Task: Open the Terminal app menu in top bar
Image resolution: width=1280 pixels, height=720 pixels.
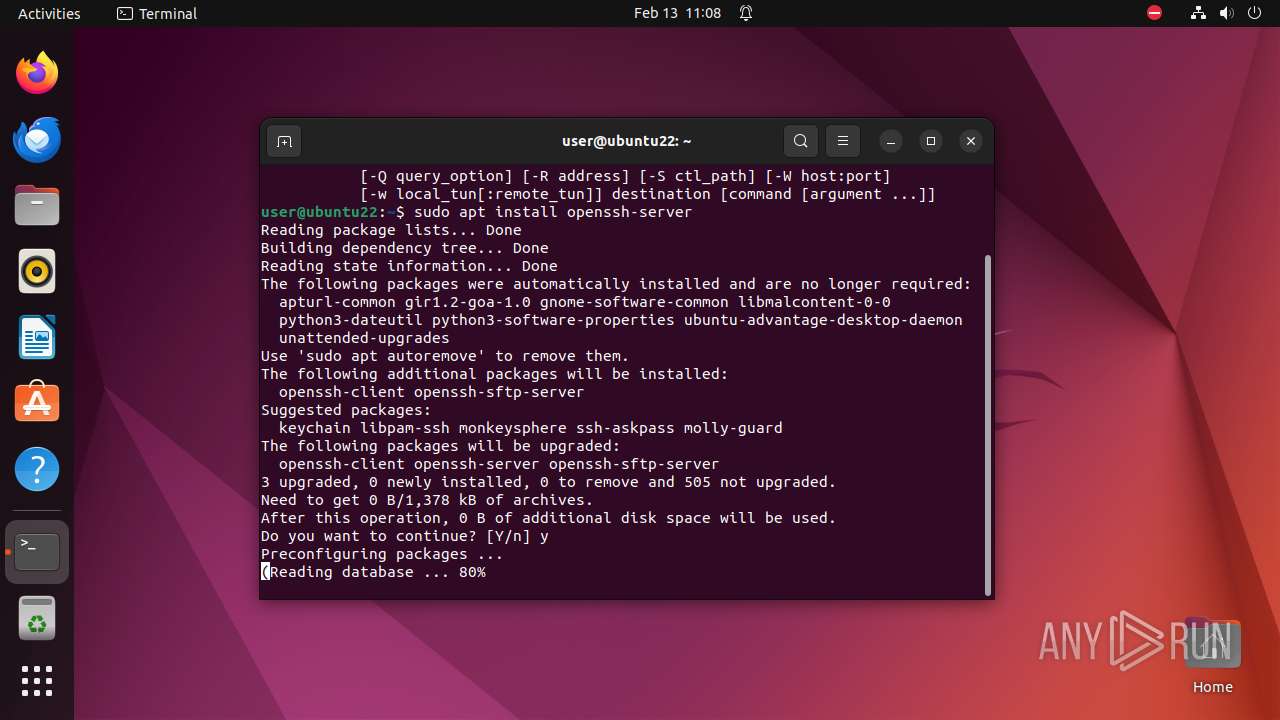Action: pos(157,13)
